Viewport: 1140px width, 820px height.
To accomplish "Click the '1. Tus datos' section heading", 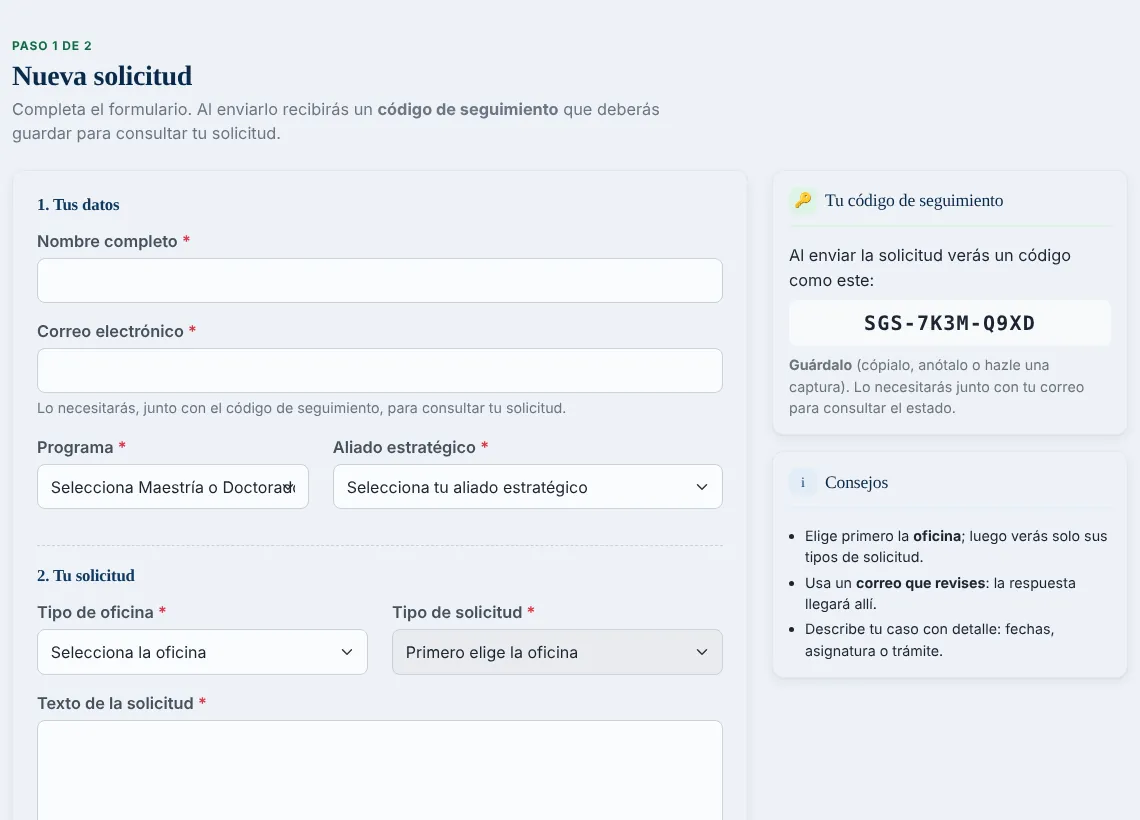I will pyautogui.click(x=79, y=205).
